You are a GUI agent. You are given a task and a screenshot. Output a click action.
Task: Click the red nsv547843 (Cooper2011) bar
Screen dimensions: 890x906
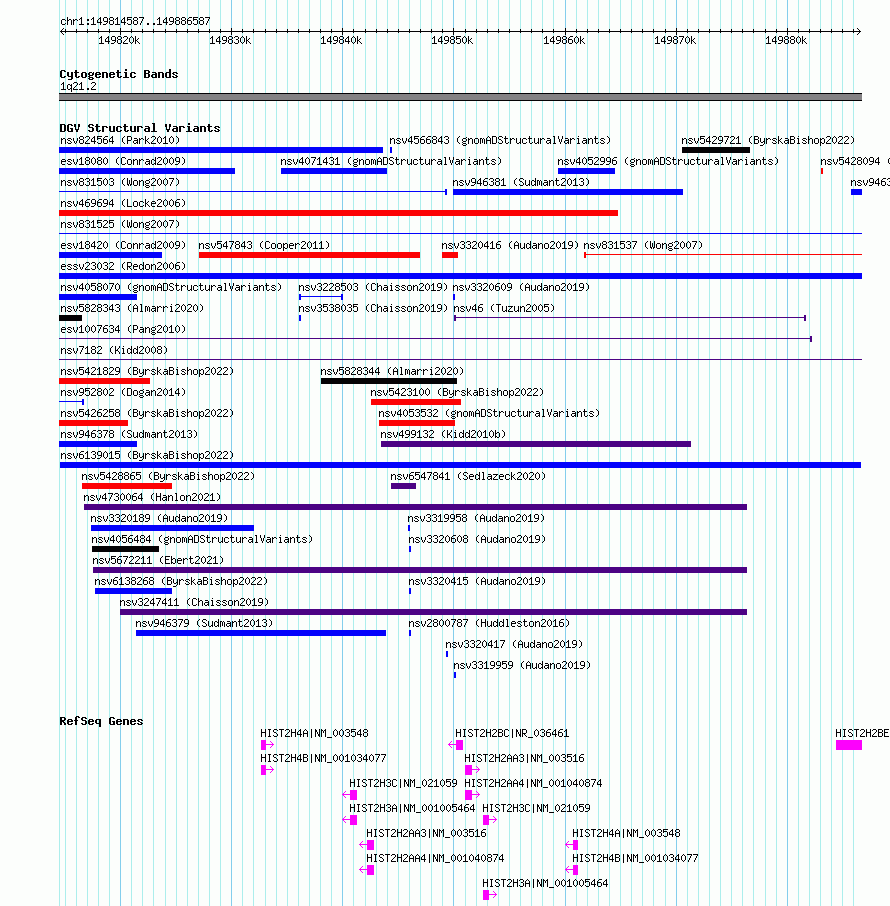coord(309,255)
